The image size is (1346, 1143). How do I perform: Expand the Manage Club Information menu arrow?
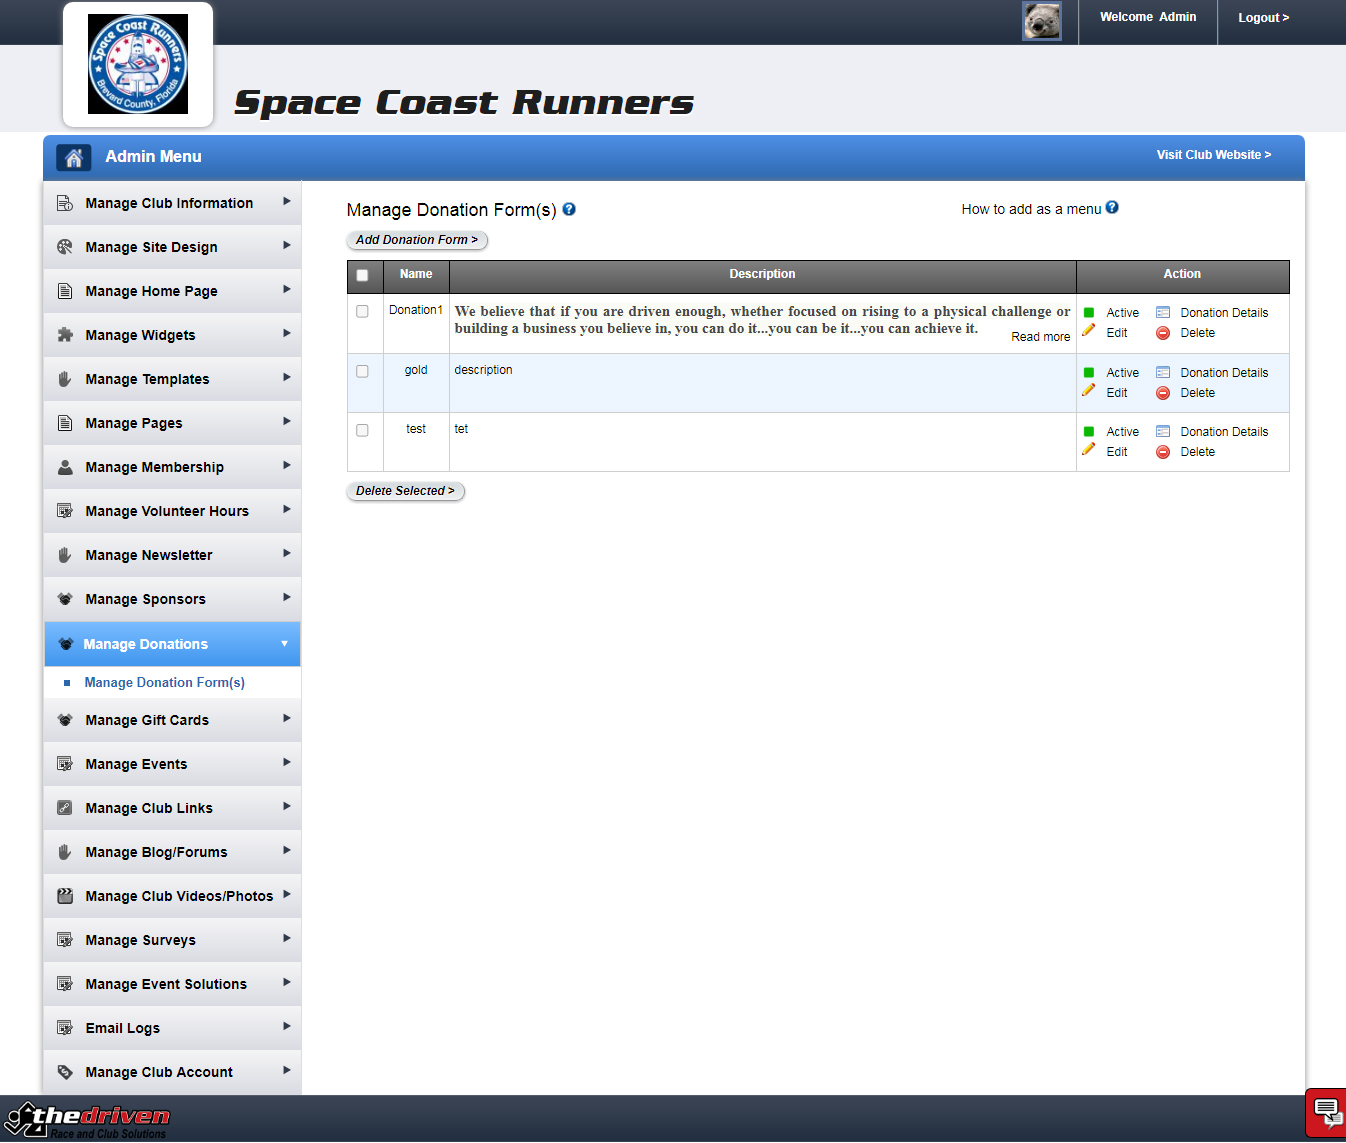(x=286, y=202)
